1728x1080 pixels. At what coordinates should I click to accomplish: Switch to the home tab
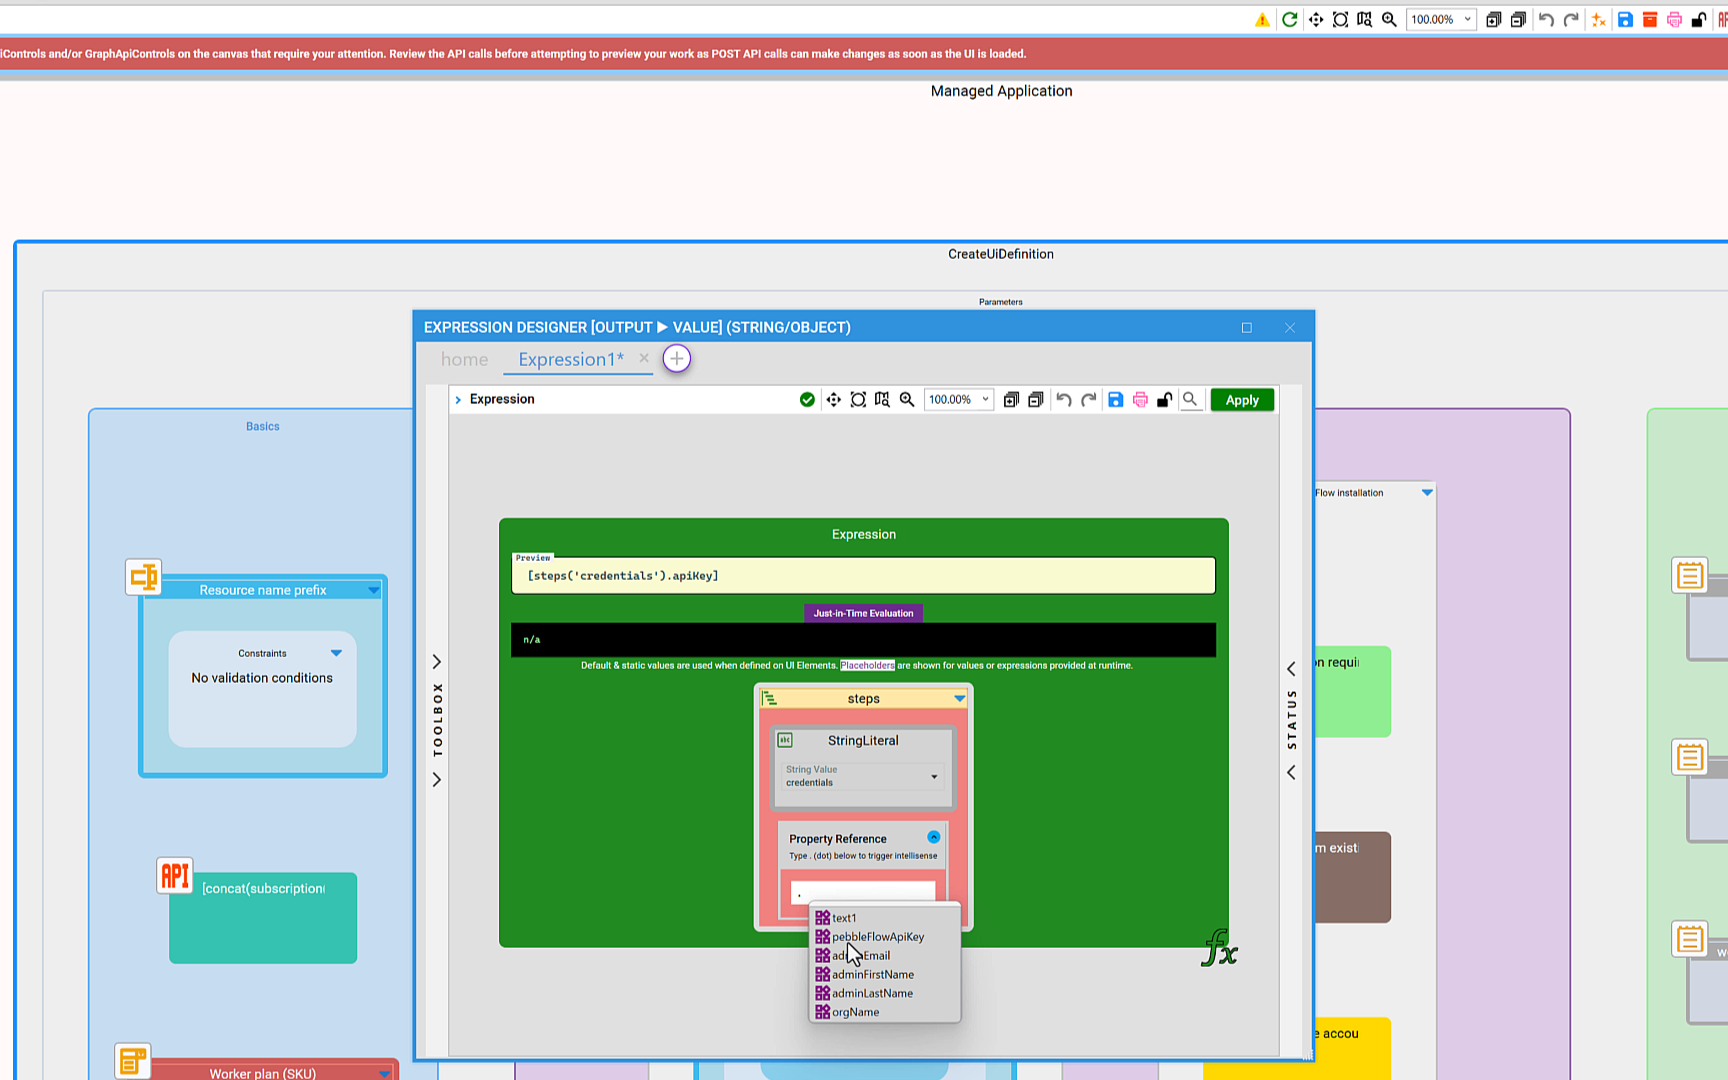464,360
